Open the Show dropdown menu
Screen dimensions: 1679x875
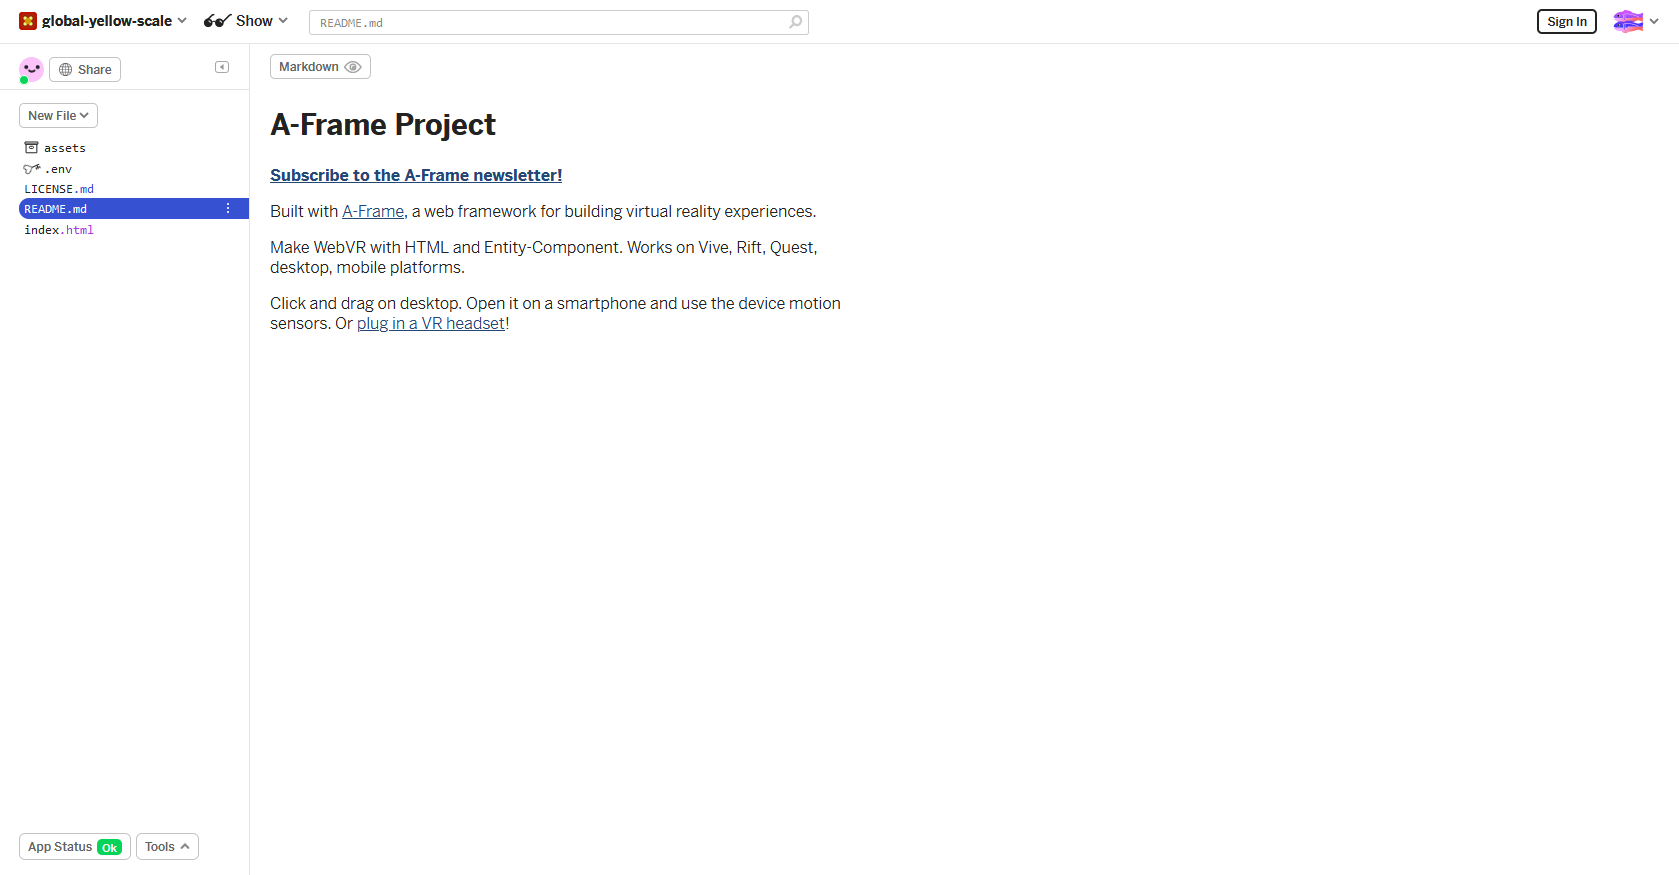click(x=246, y=21)
